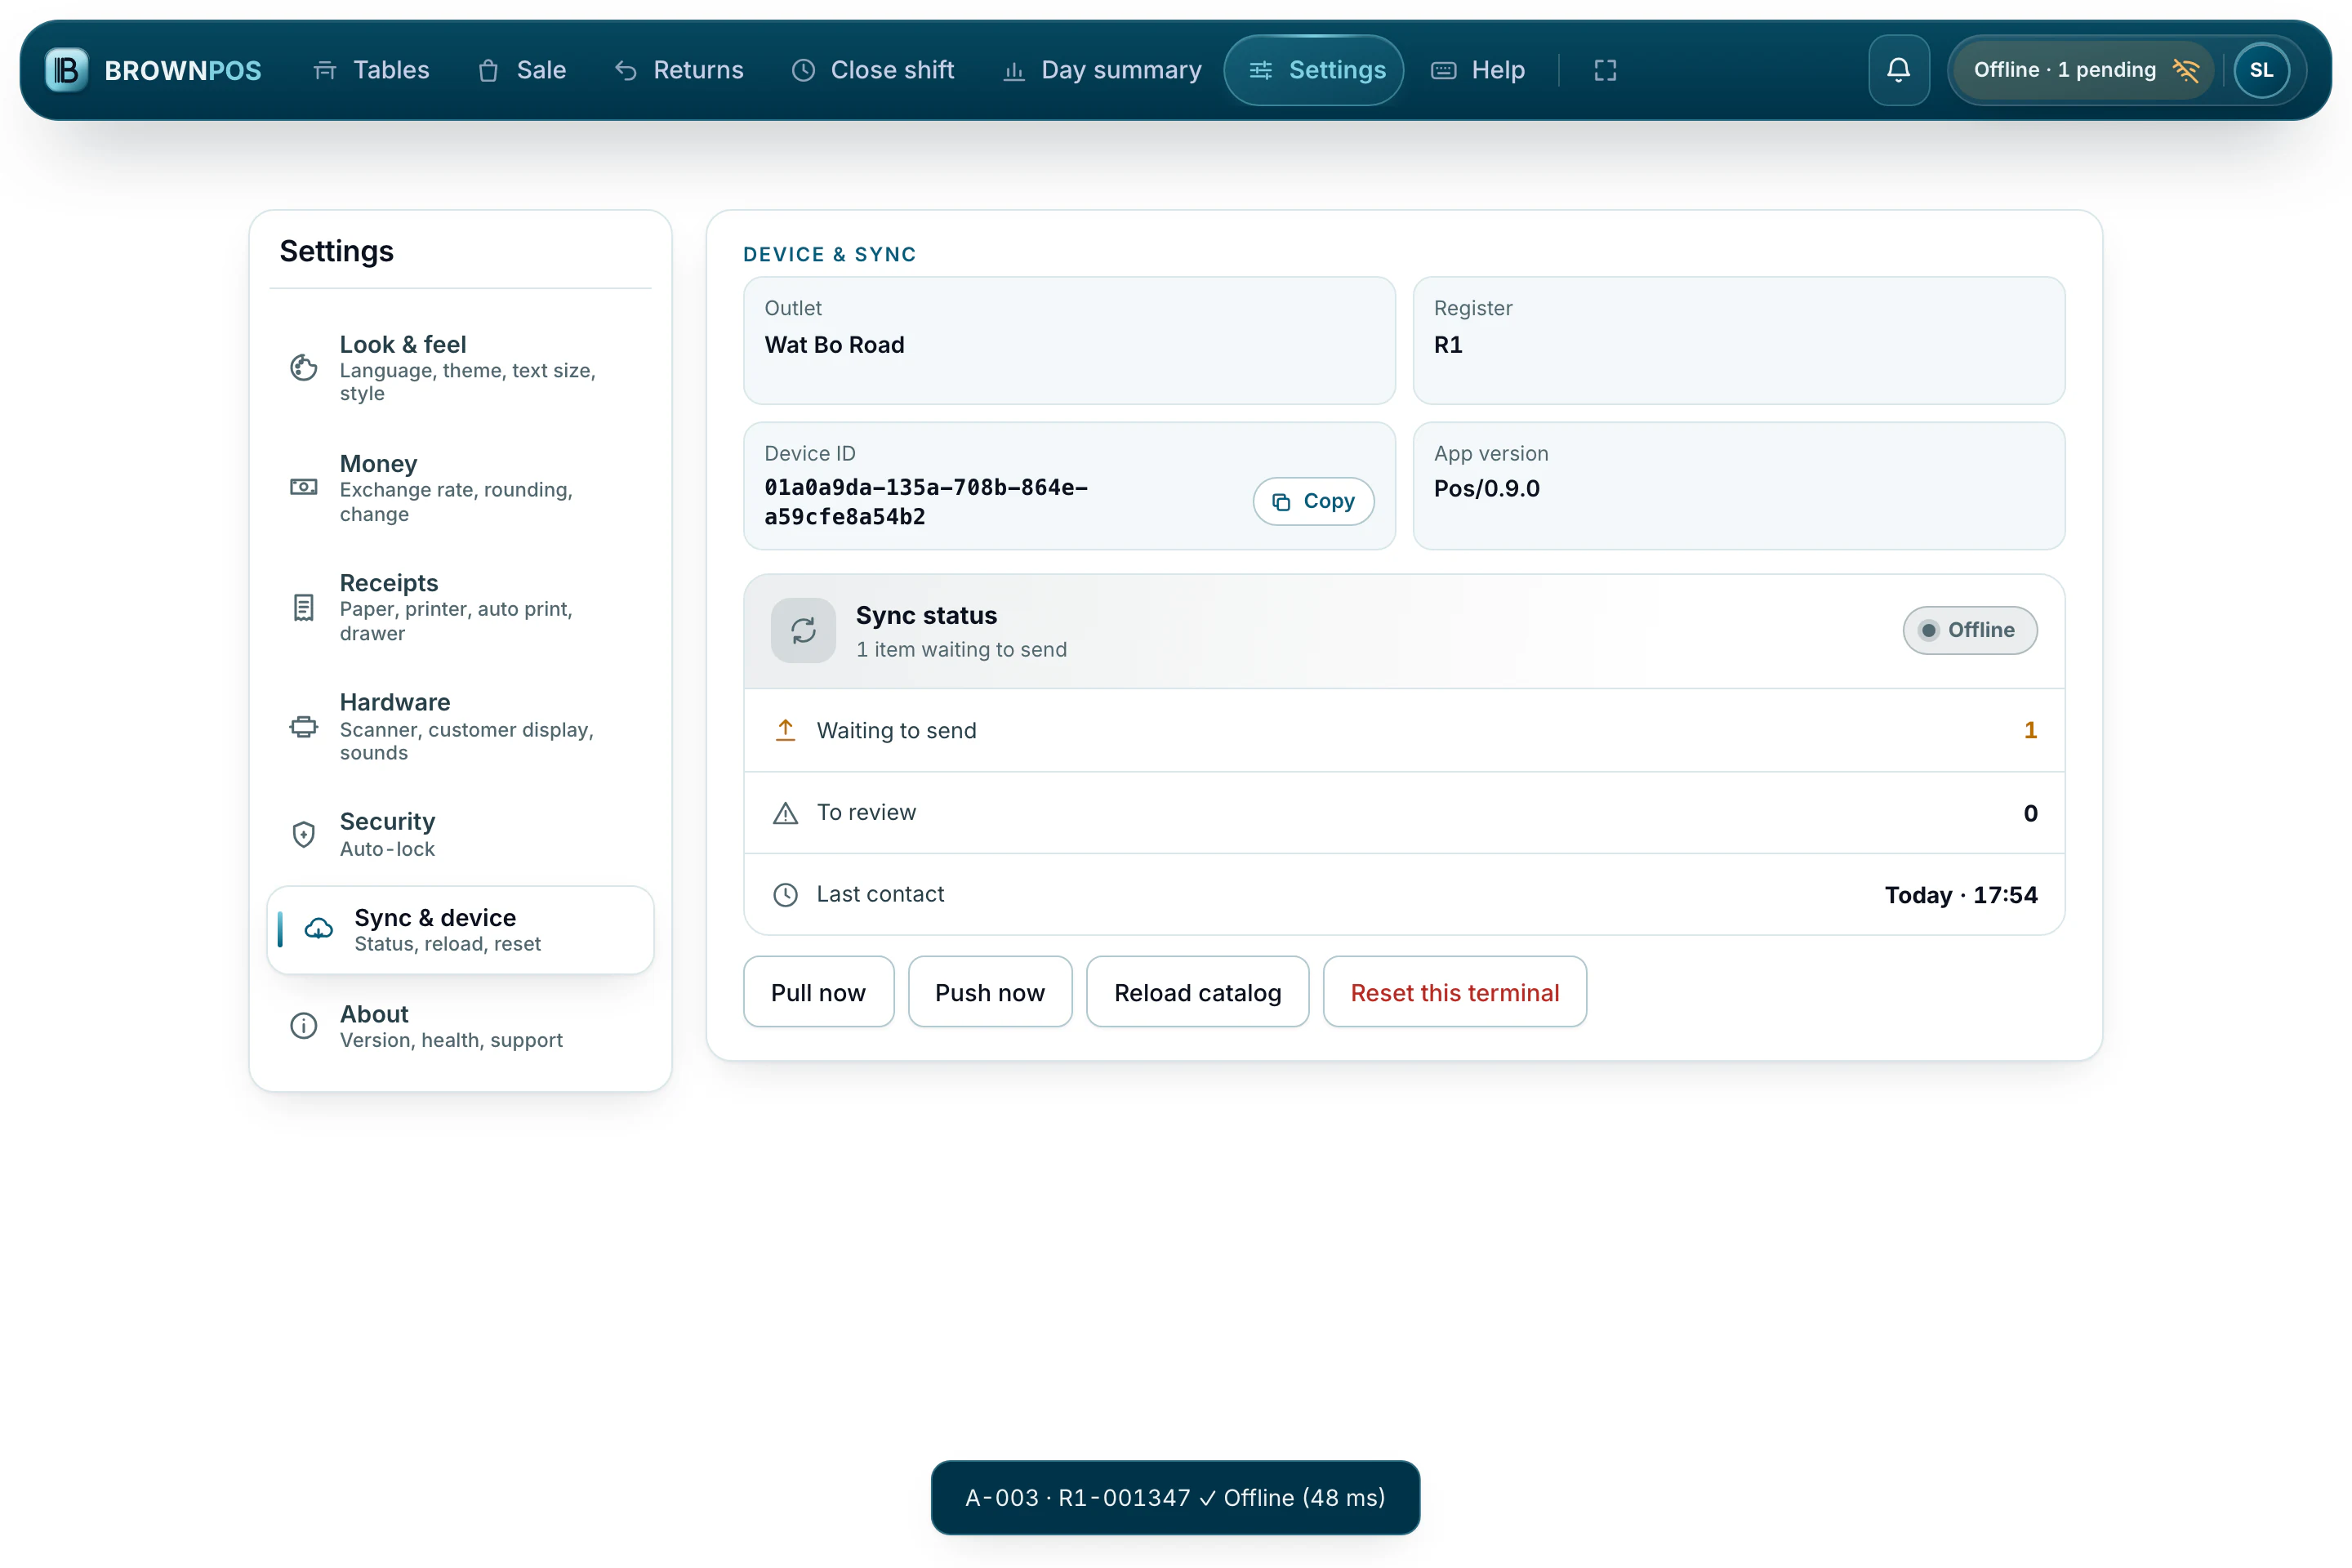The height and width of the screenshot is (1568, 2352).
Task: Click the Security shield icon
Action: click(x=304, y=834)
